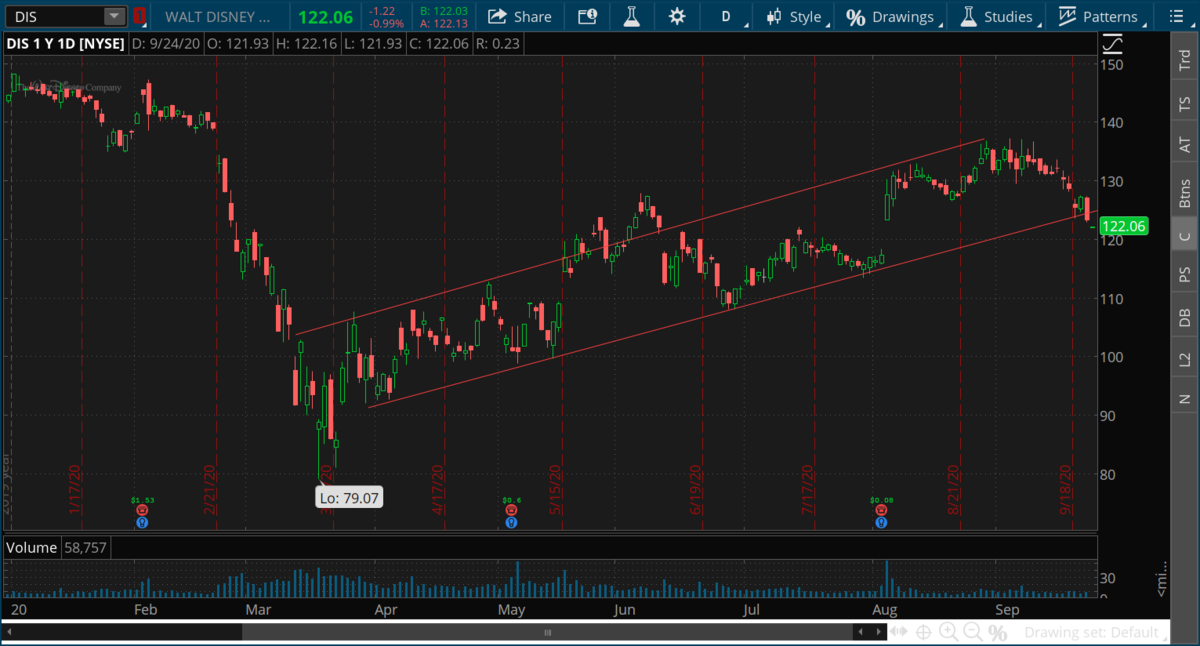This screenshot has width=1200, height=646.
Task: Click the 122.06 last price display
Action: point(327,16)
